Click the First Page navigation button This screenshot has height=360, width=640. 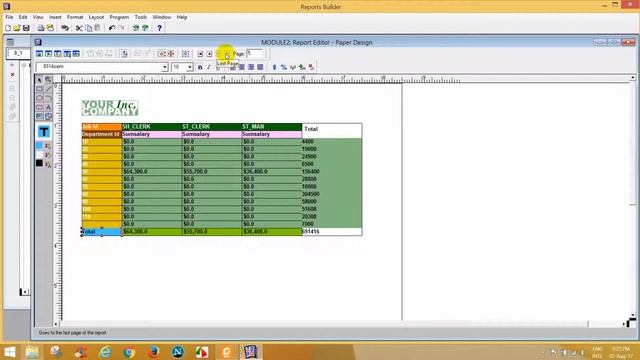pyautogui.click(x=200, y=54)
